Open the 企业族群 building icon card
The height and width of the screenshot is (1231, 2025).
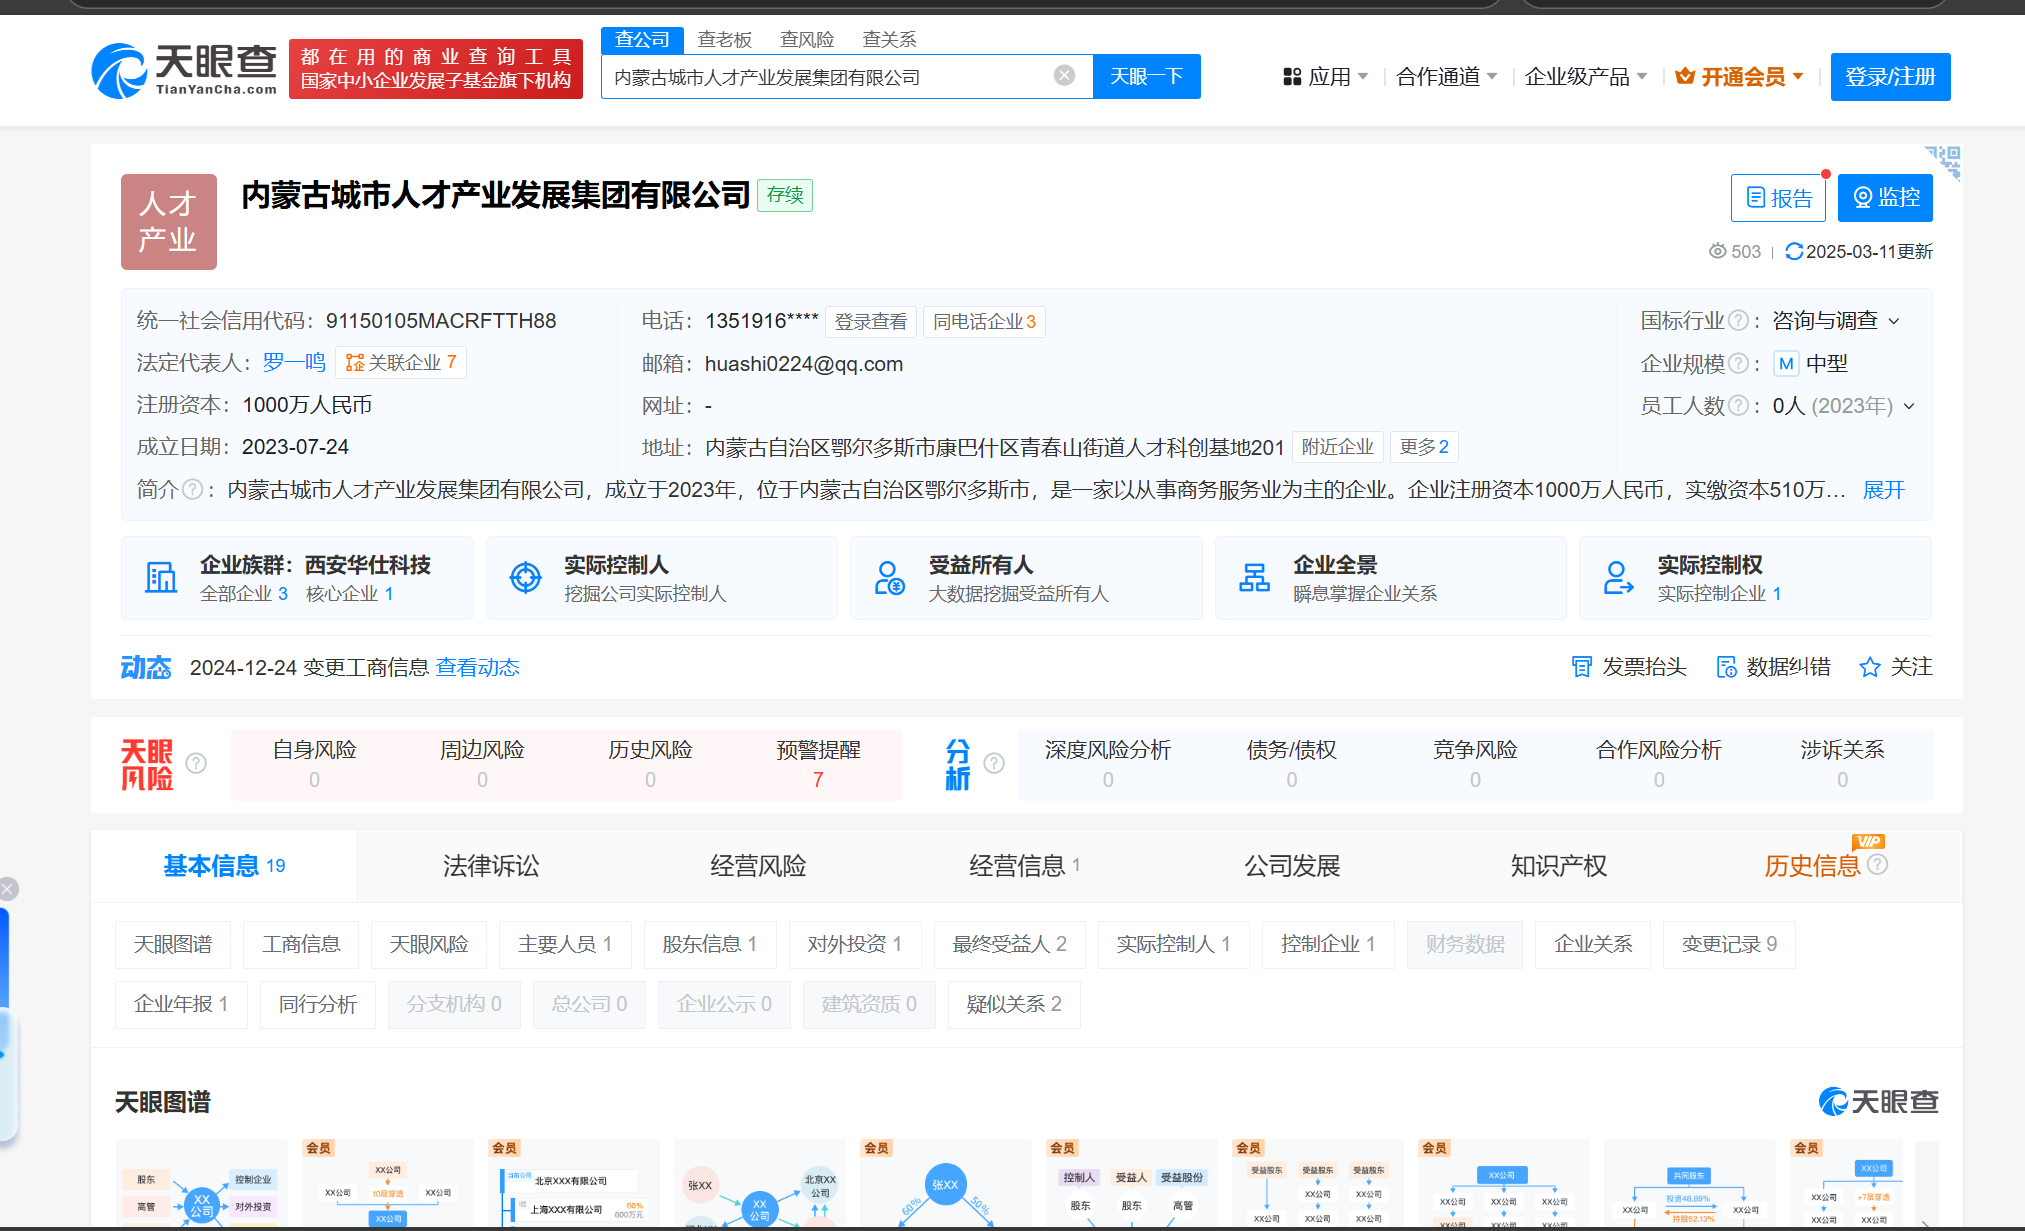[x=161, y=578]
